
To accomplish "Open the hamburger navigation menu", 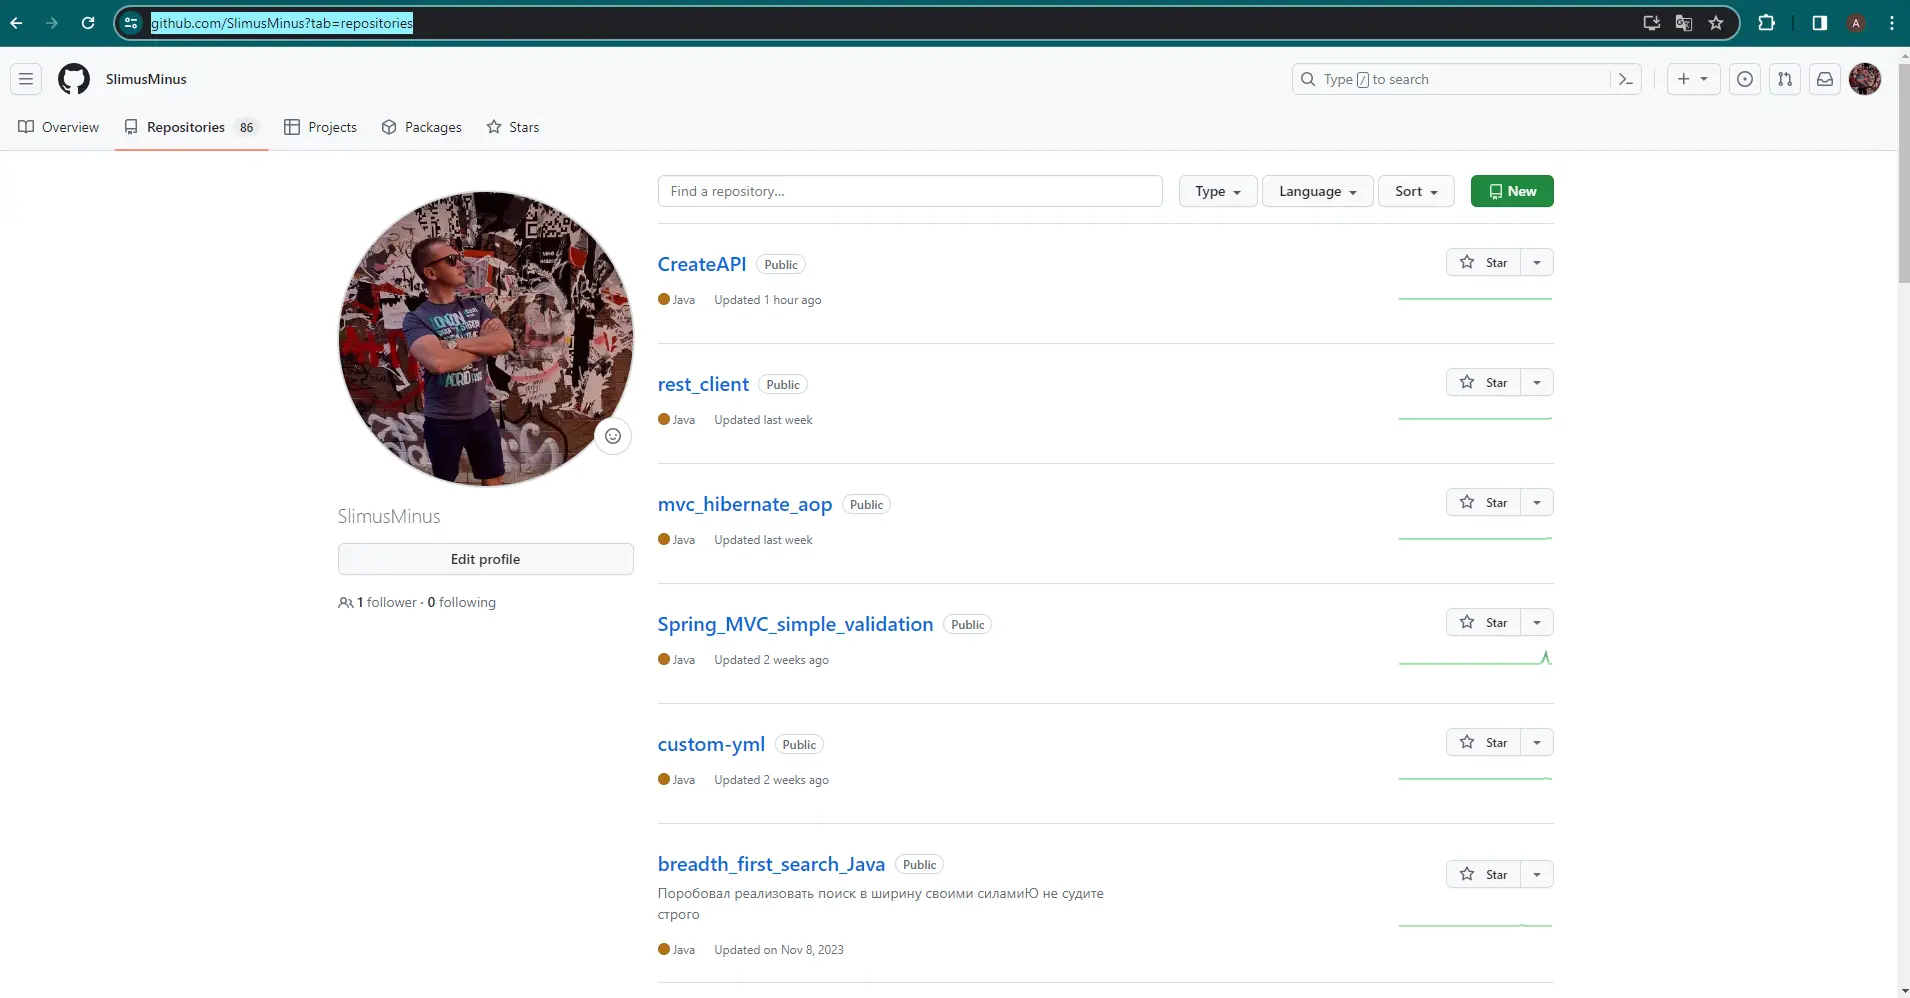I will [26, 79].
